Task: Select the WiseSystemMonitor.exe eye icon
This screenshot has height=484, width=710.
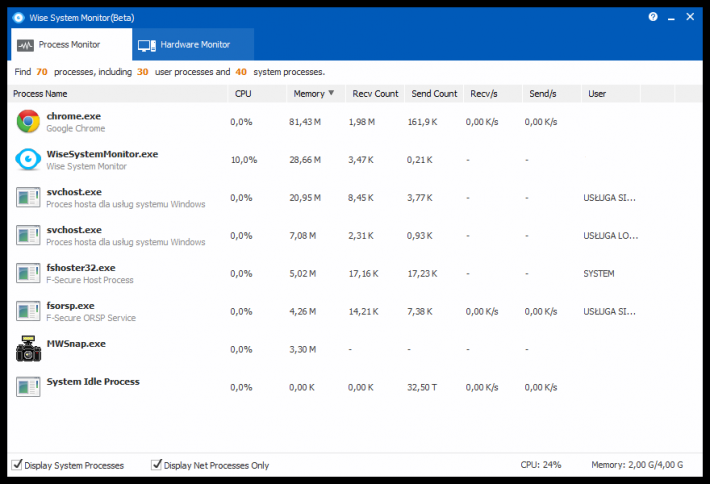Action: pos(28,159)
